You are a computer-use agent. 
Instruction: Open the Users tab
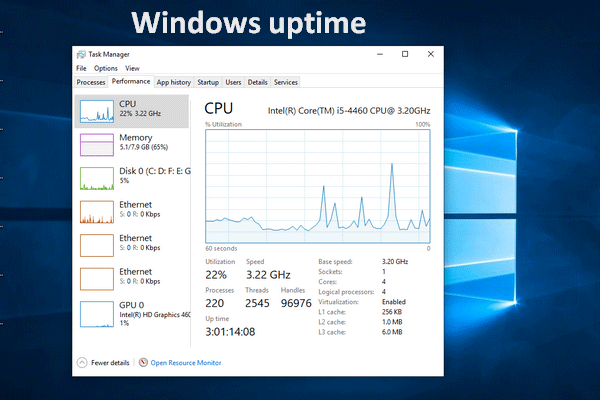point(233,82)
